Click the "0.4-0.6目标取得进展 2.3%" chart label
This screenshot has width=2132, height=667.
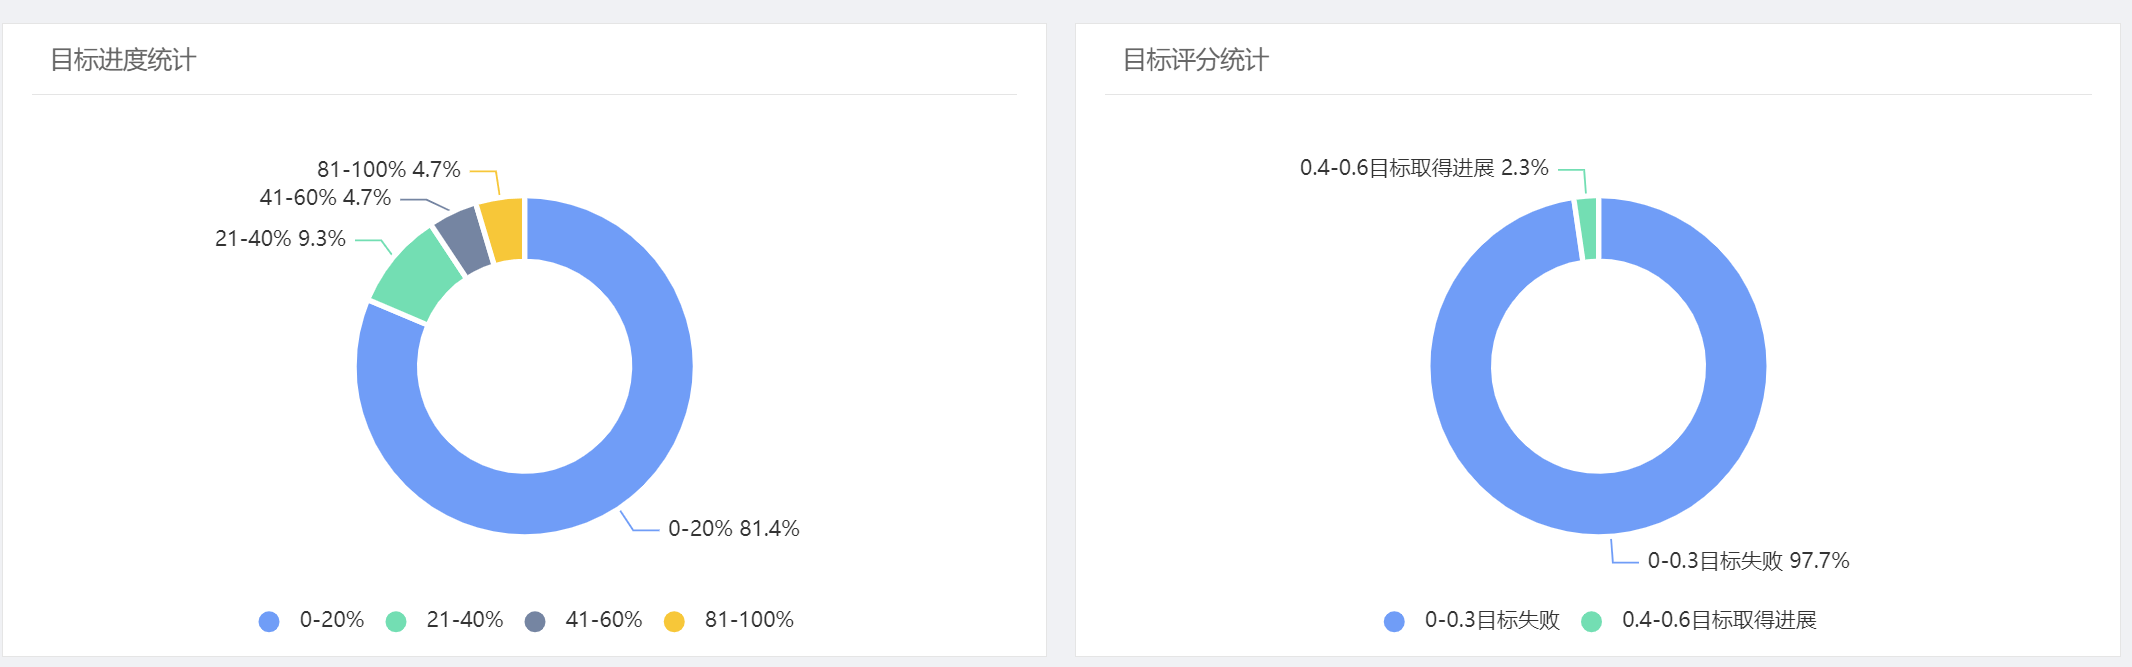point(1424,168)
